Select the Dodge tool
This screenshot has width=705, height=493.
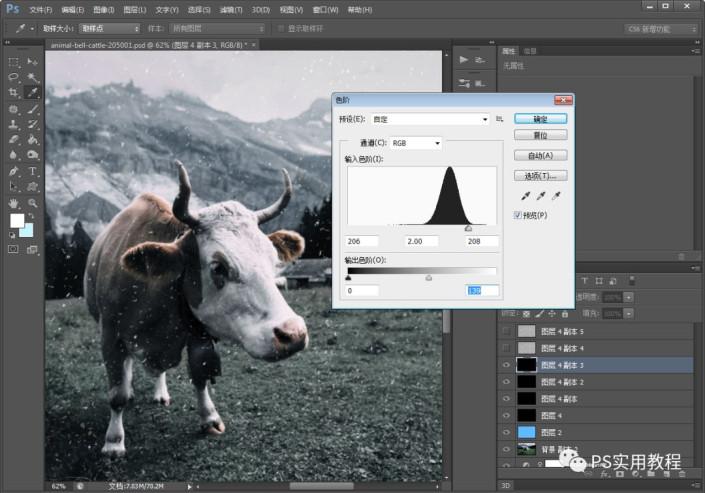(32, 155)
